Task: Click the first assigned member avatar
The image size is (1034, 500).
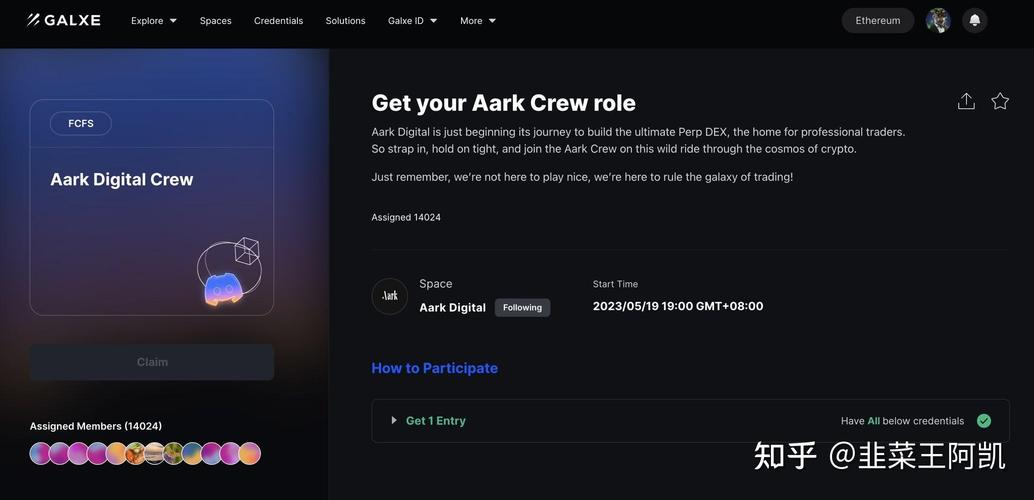Action: pos(40,453)
